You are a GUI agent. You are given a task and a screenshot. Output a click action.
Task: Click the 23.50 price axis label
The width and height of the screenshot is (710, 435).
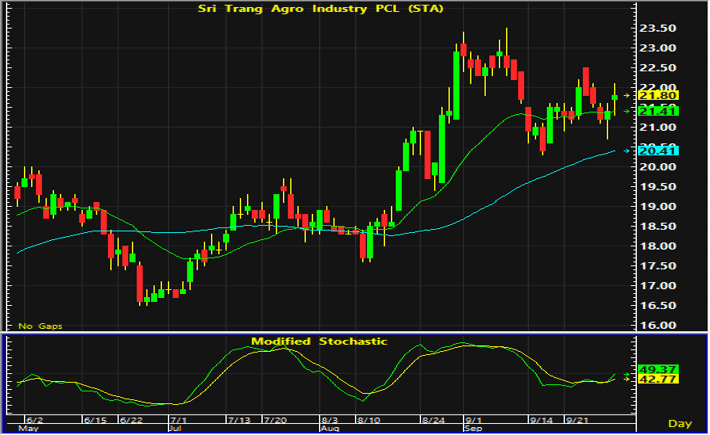pyautogui.click(x=657, y=28)
